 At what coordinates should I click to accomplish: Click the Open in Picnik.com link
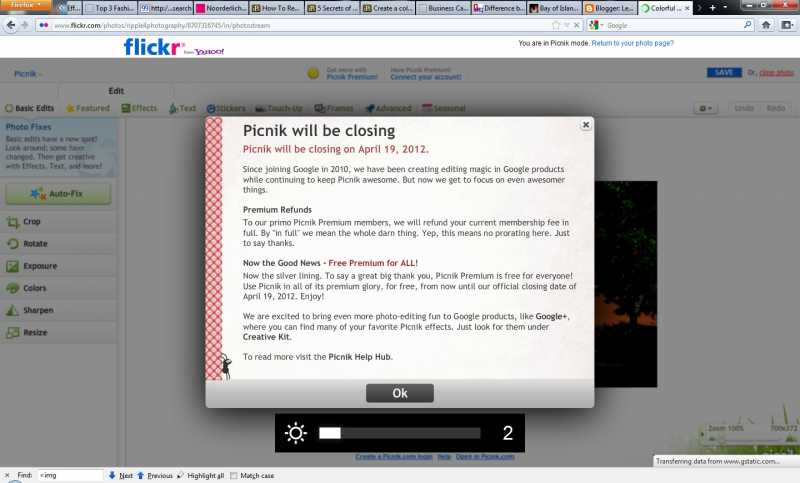485,456
